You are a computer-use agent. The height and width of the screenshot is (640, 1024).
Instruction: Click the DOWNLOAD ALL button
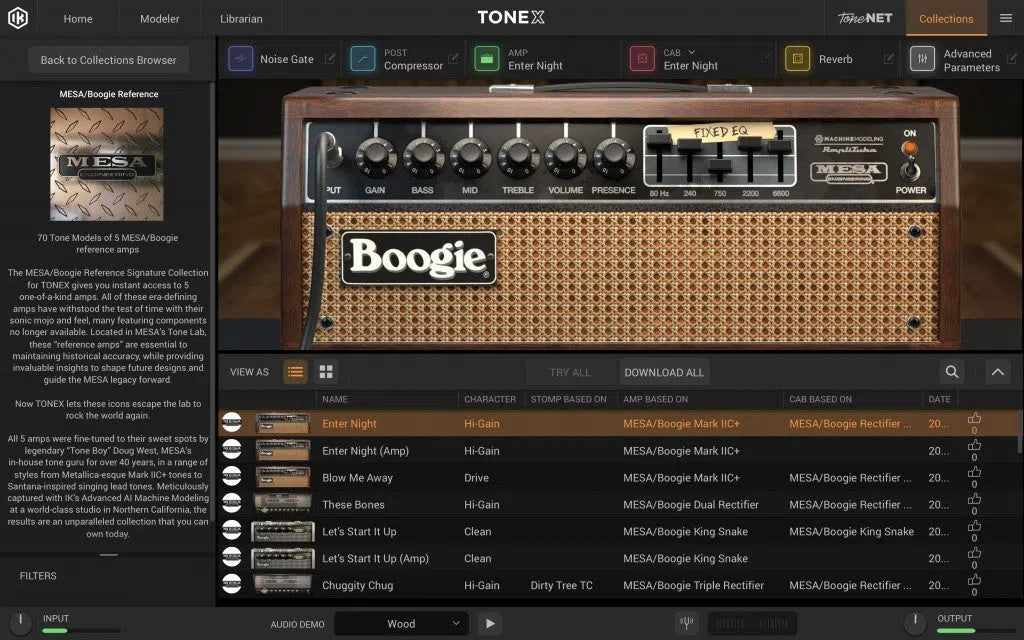tap(664, 371)
